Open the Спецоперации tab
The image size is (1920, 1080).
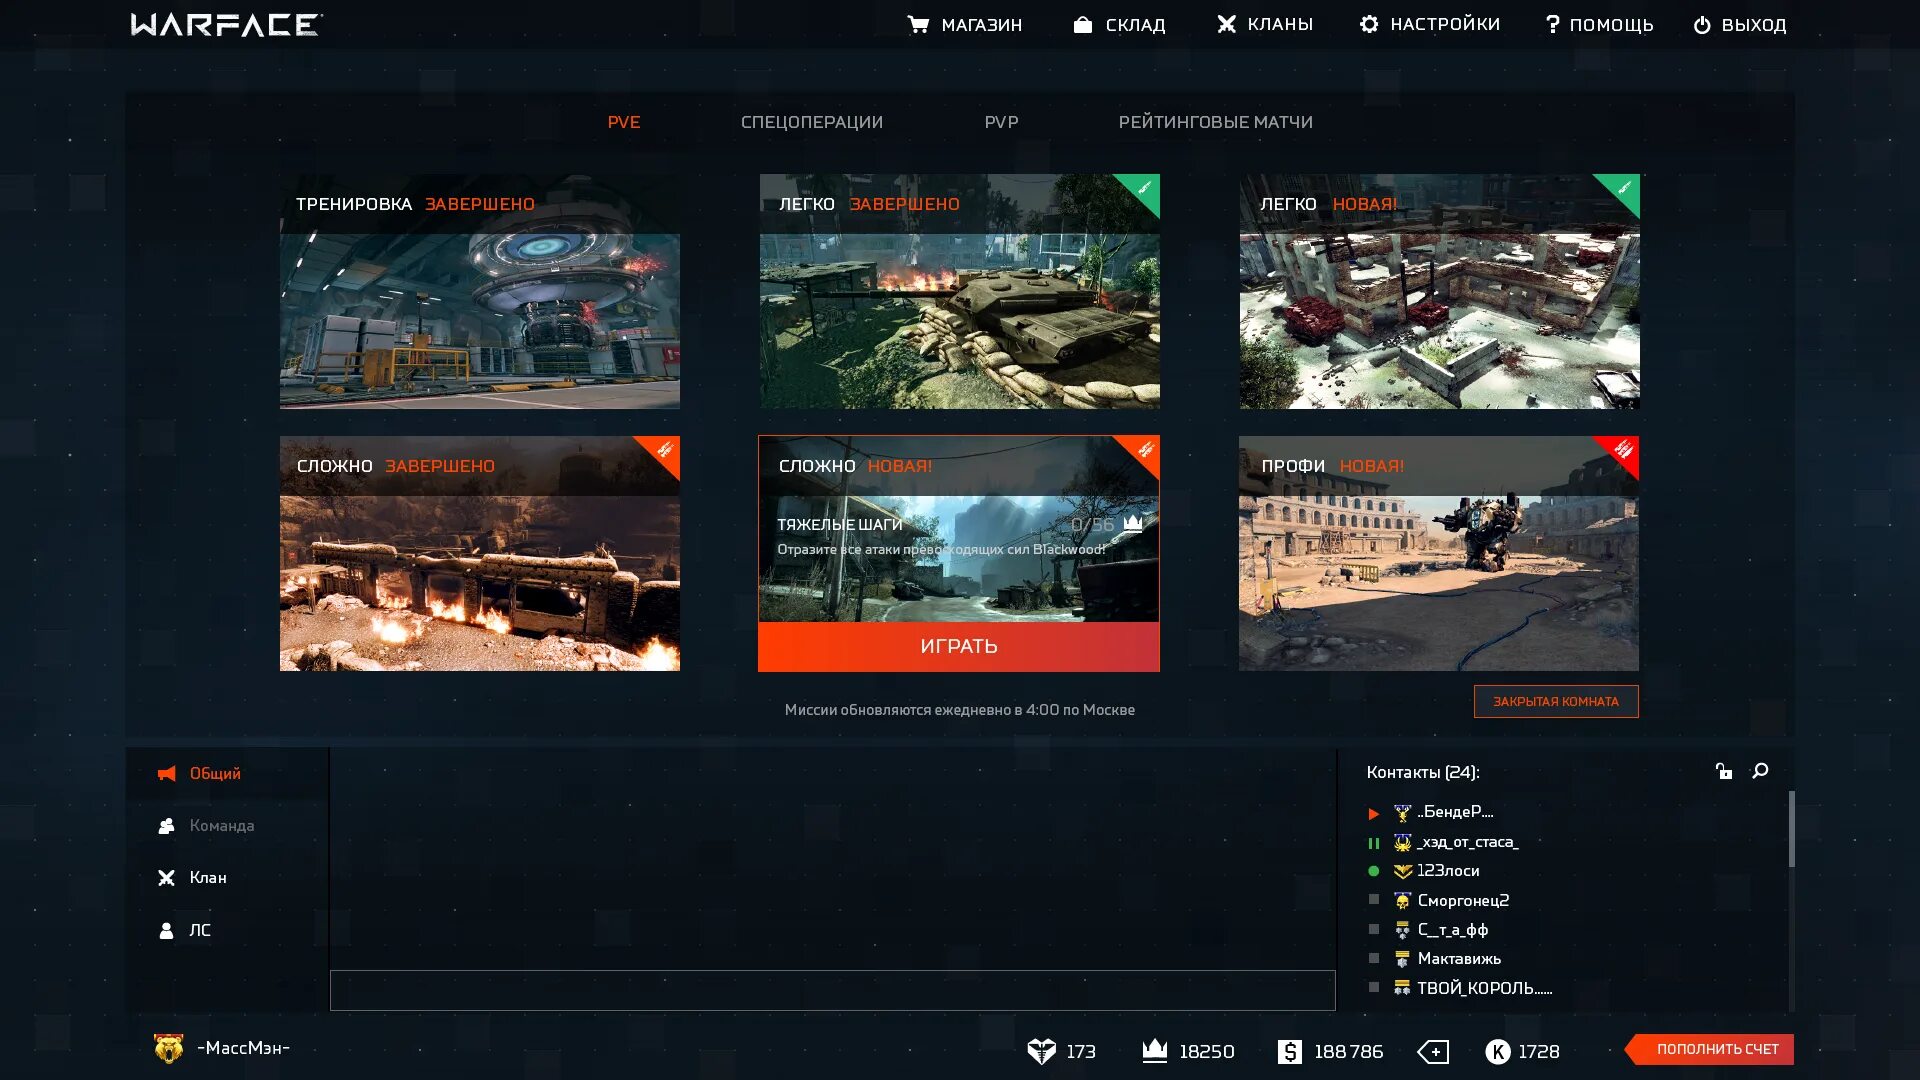(x=812, y=122)
